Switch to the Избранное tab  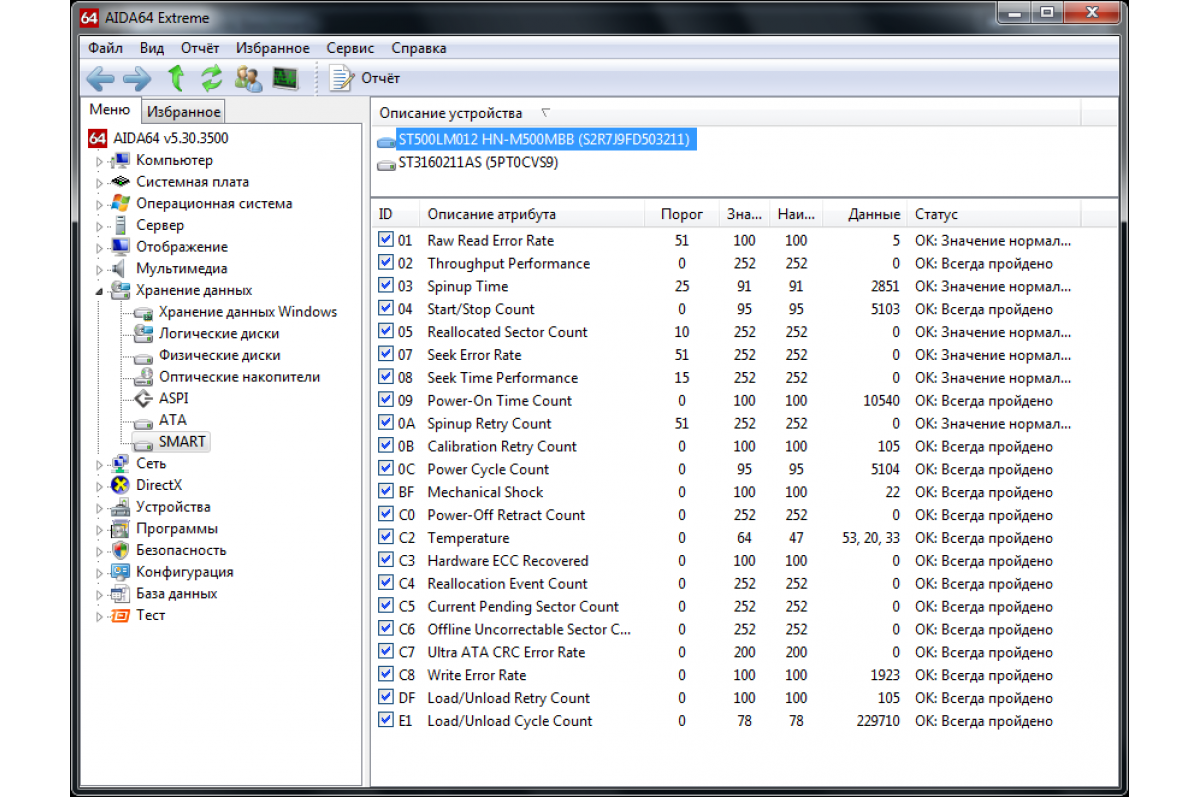(183, 112)
